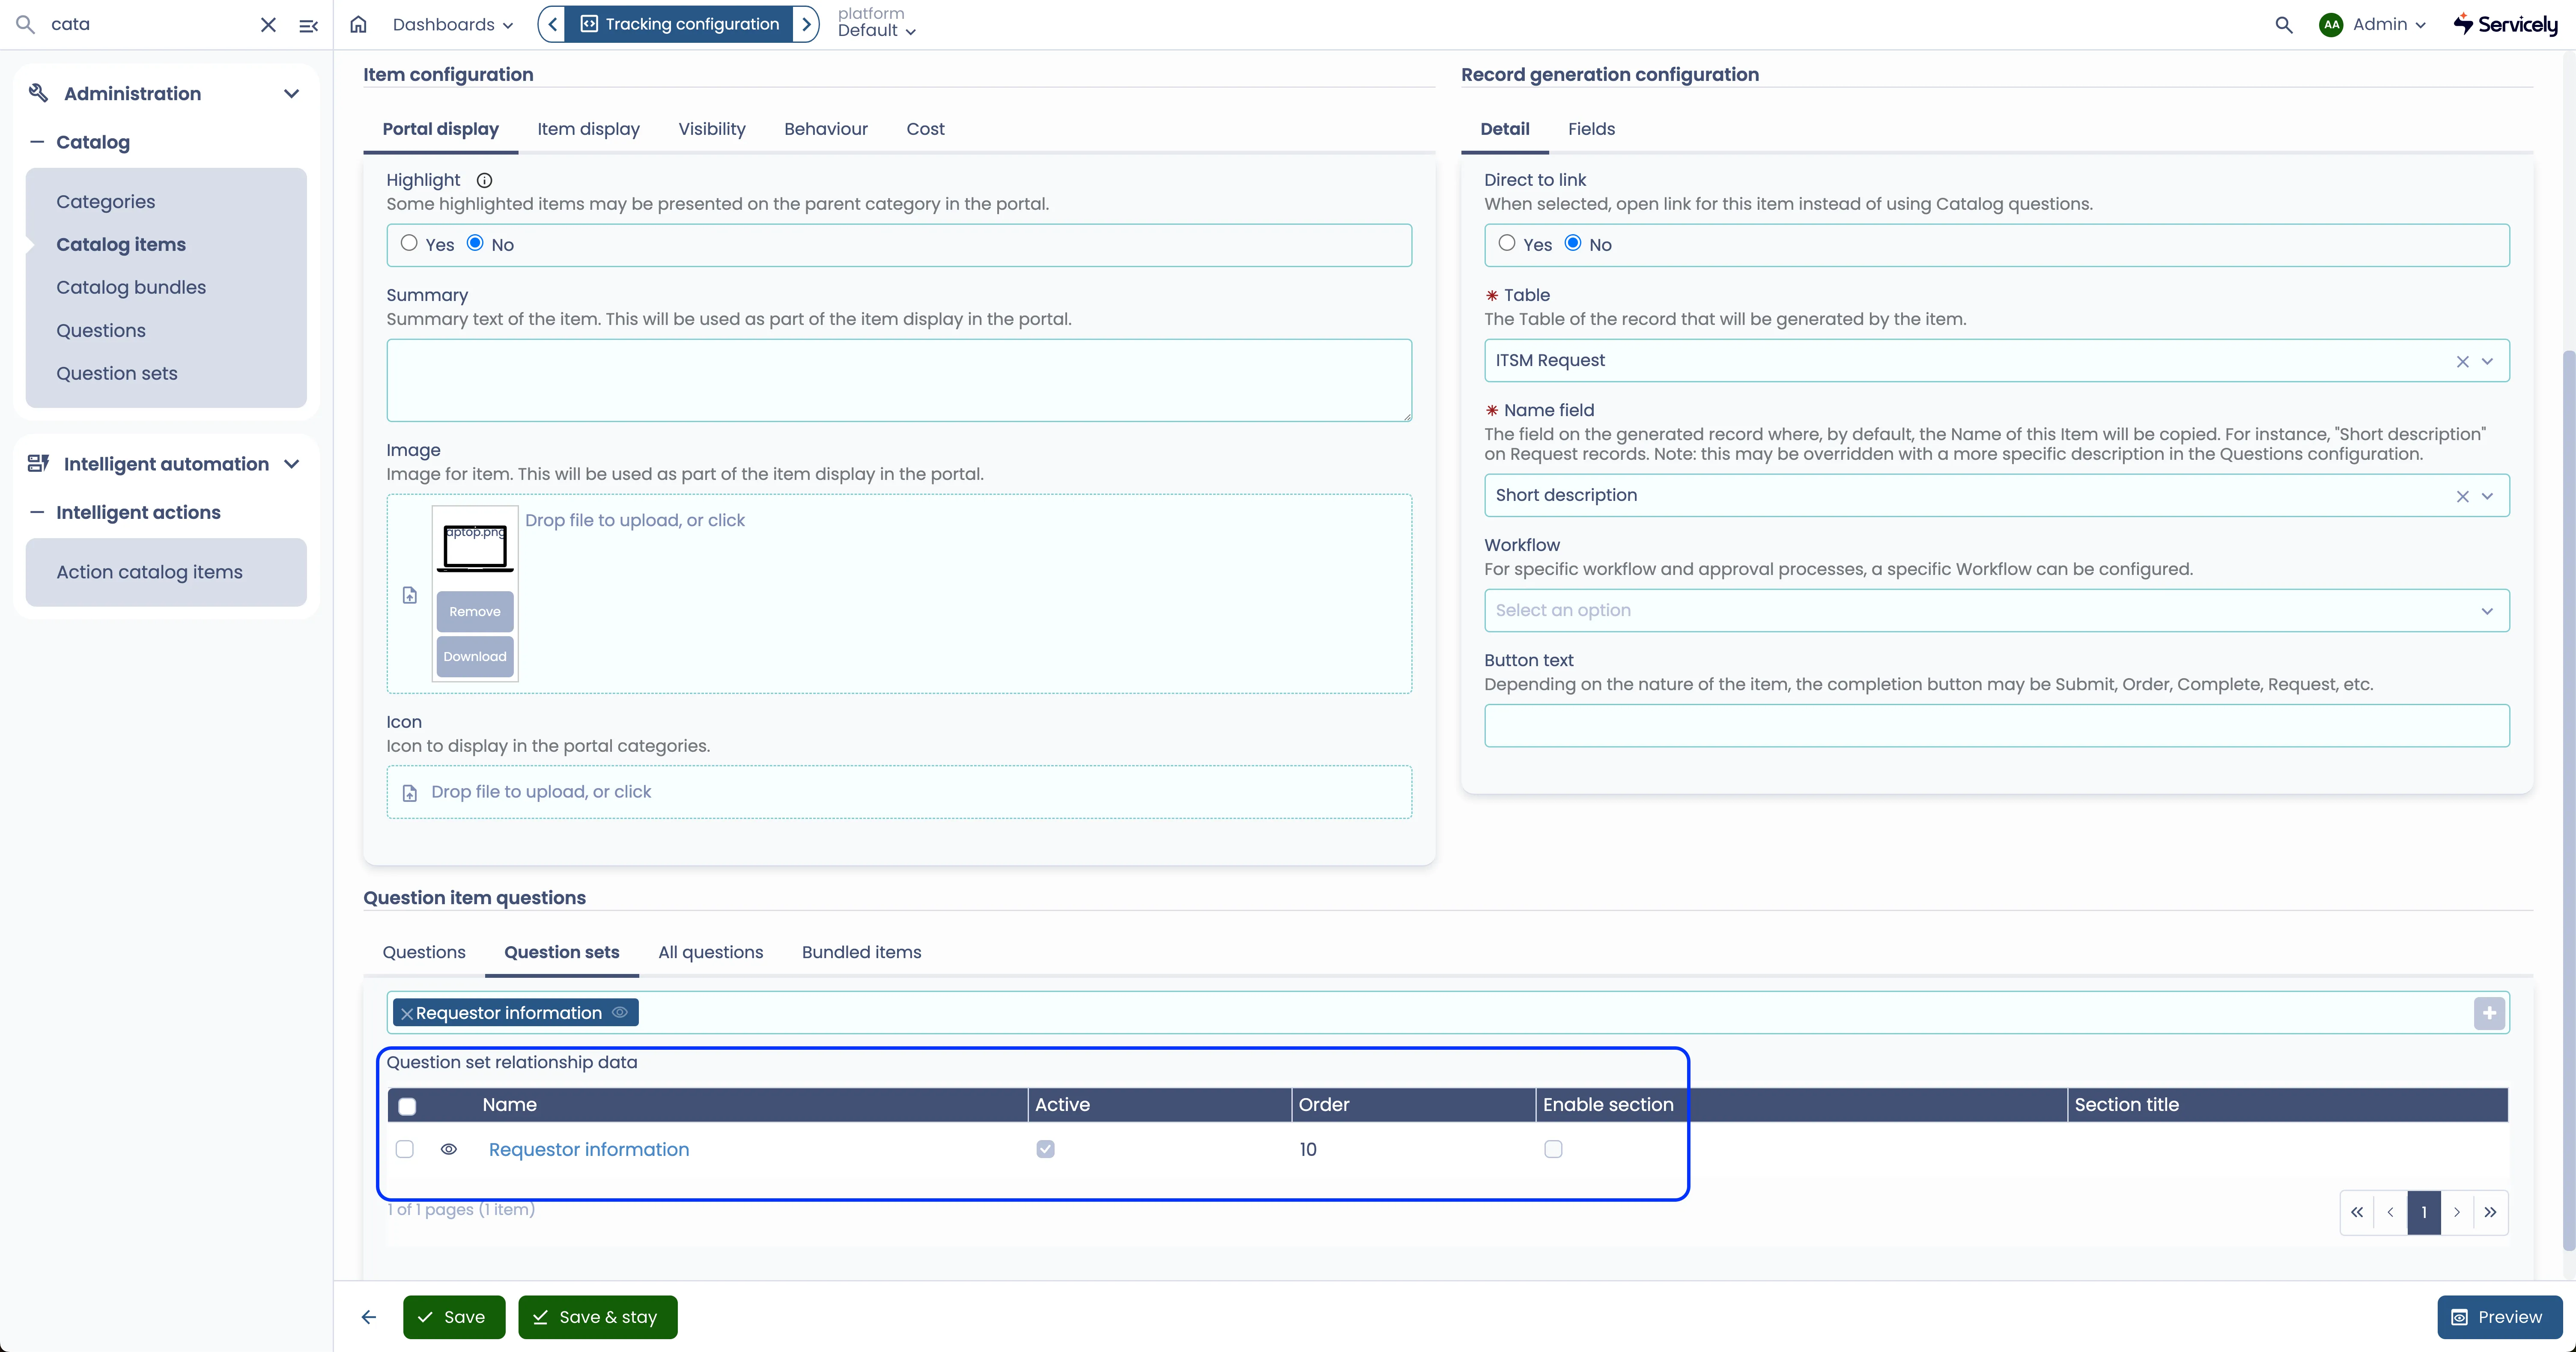2576x1352 pixels.
Task: Click the back arrow near Save
Action: (x=369, y=1317)
